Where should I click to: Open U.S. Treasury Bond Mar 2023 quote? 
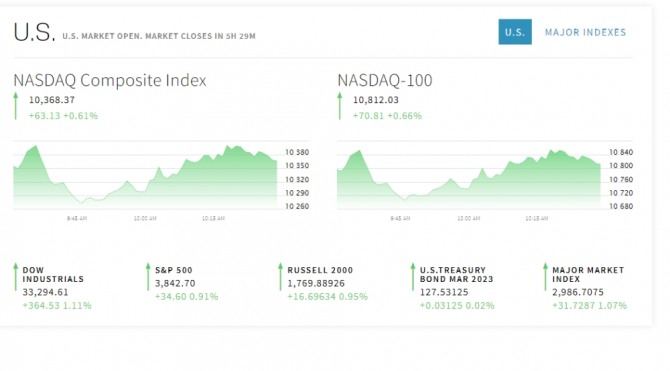(456, 274)
